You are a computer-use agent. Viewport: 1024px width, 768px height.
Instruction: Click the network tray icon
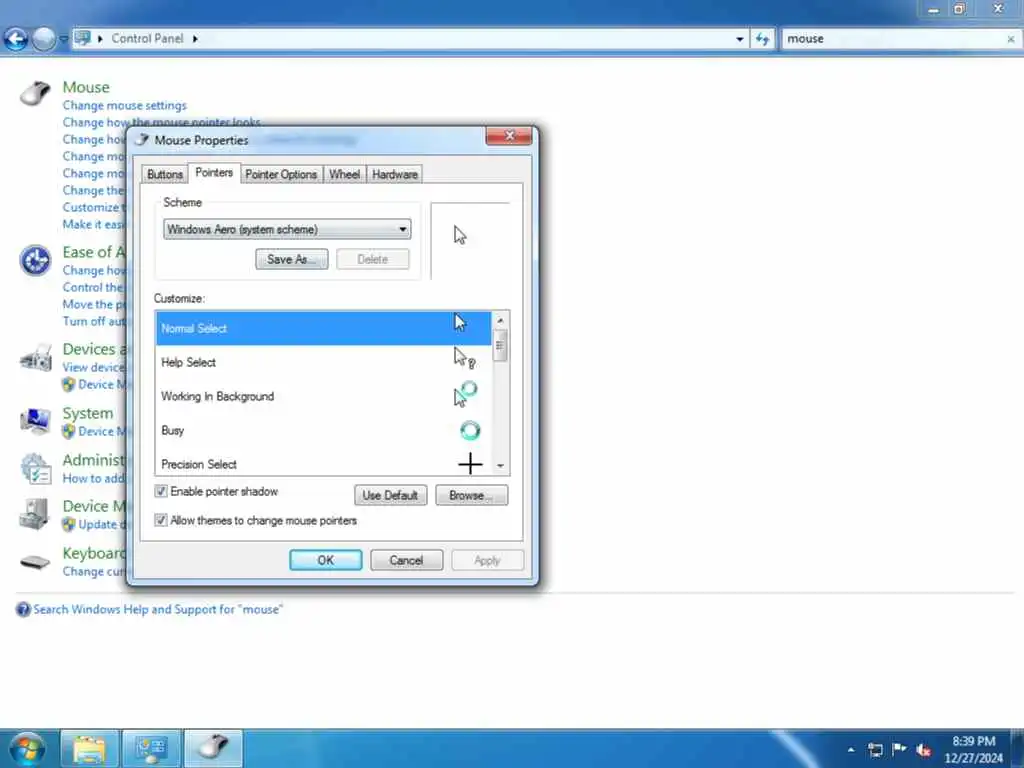click(875, 749)
